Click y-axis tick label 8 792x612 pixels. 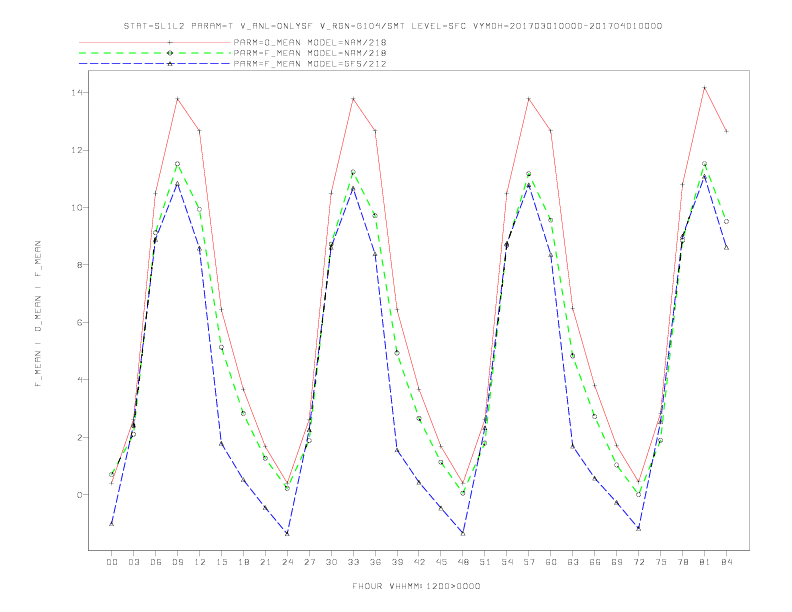click(79, 265)
